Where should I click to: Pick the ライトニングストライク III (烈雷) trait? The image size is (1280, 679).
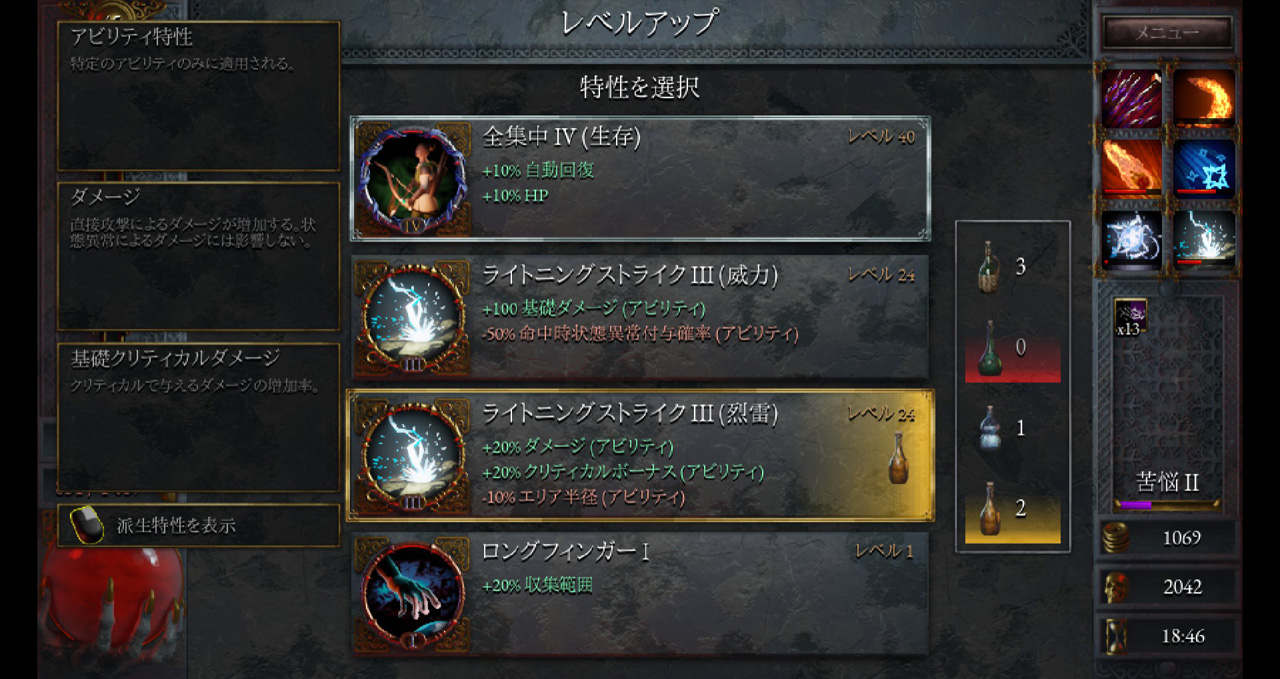point(640,455)
